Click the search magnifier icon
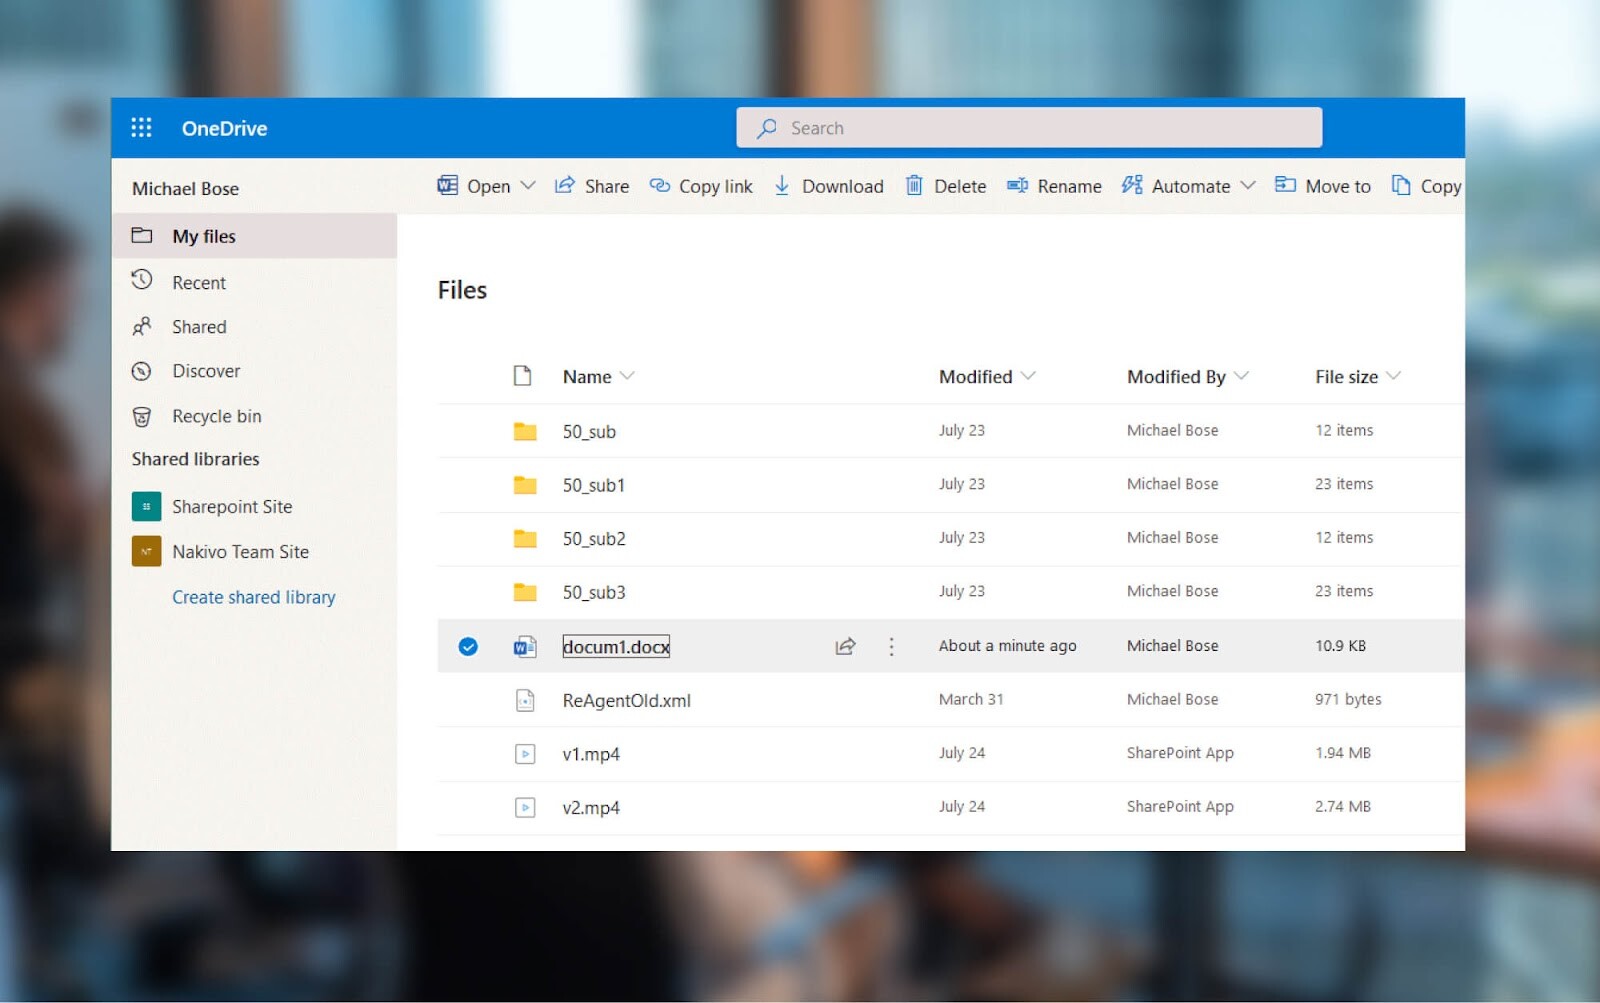Screen dimensions: 1600x1003 [x=767, y=128]
